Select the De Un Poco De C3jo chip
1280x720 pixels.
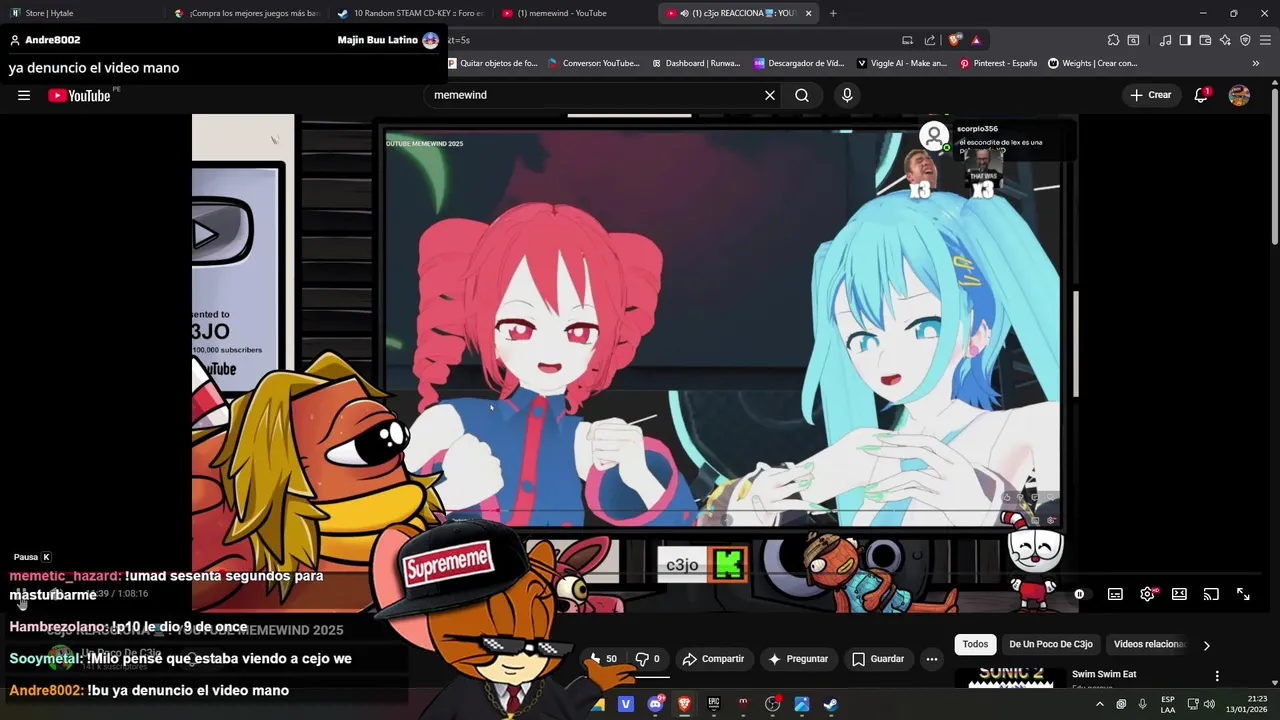point(1050,645)
